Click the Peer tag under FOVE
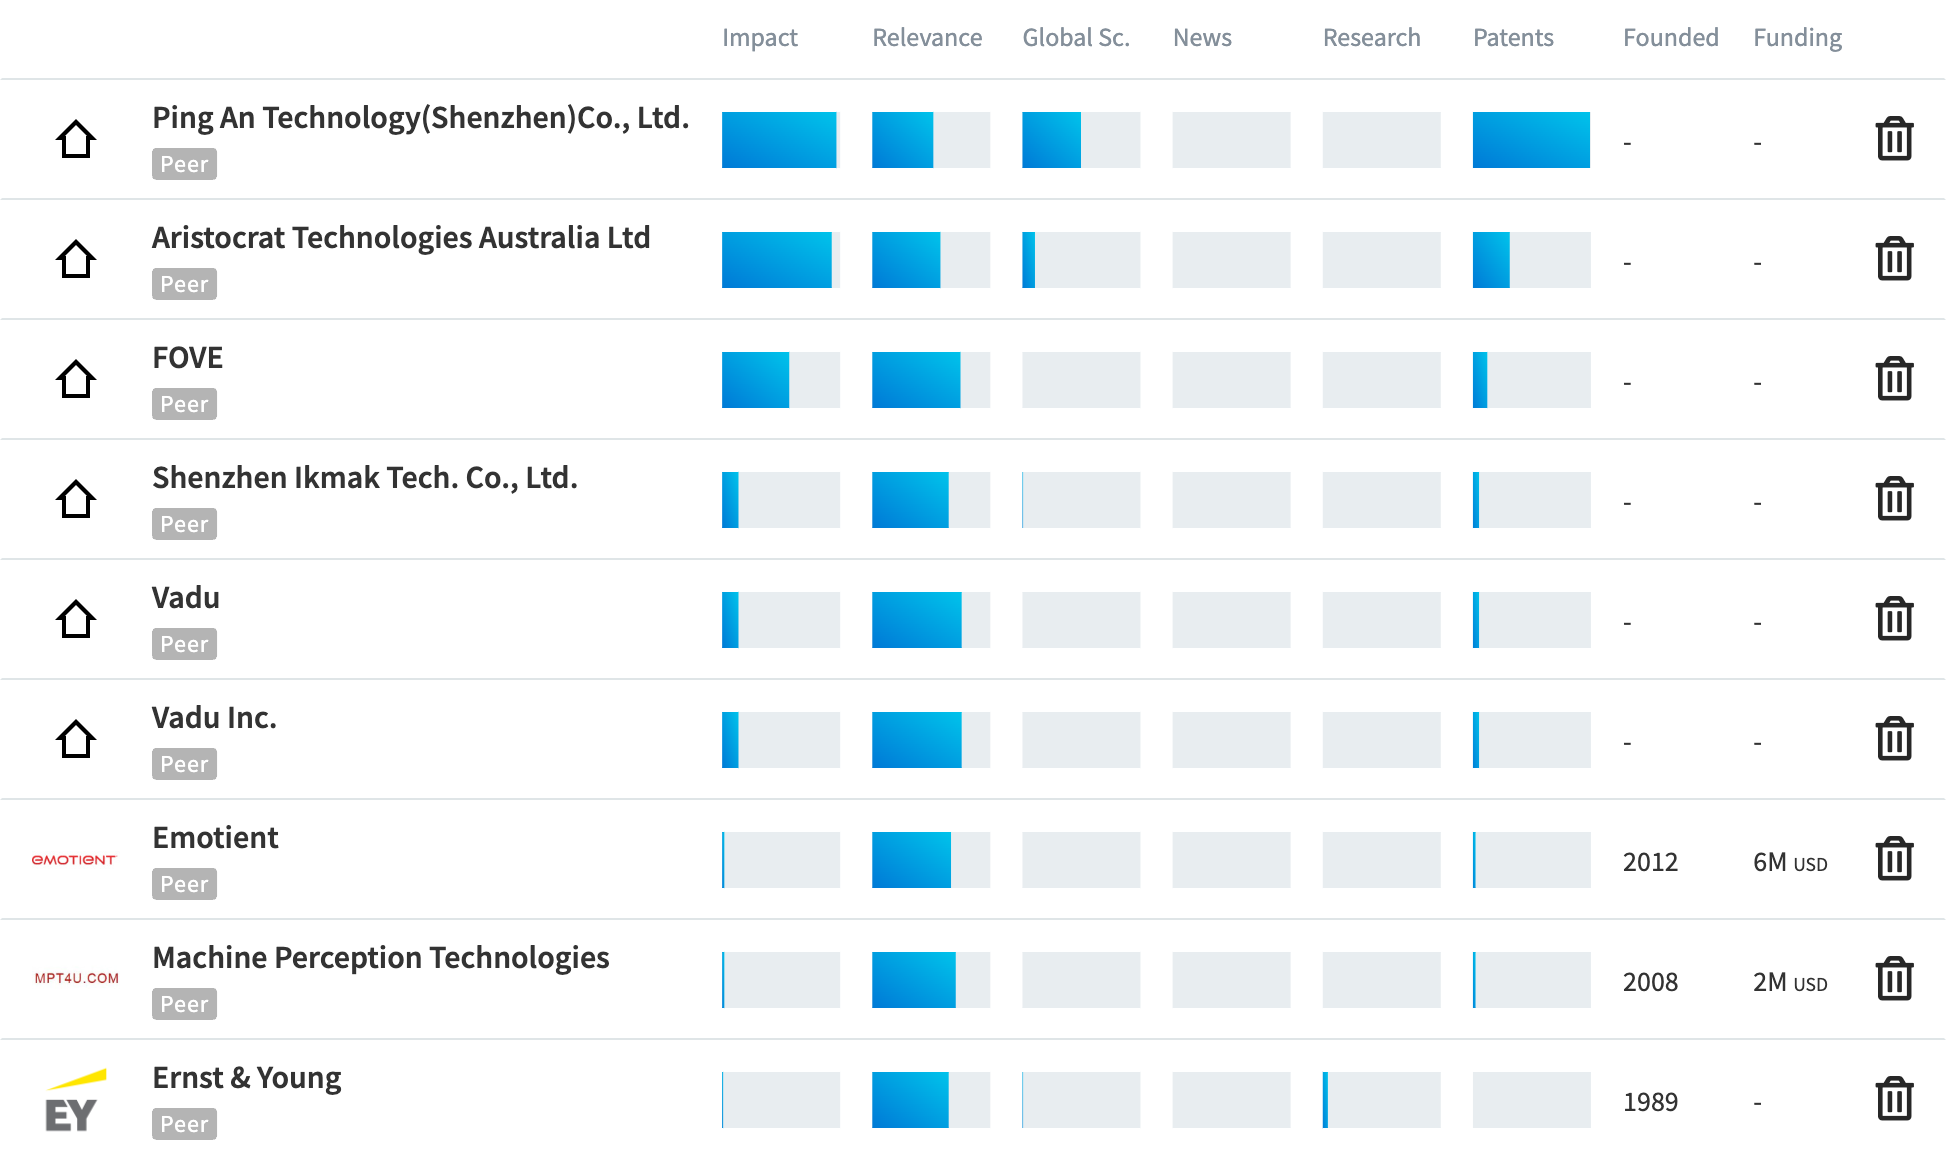 tap(184, 404)
